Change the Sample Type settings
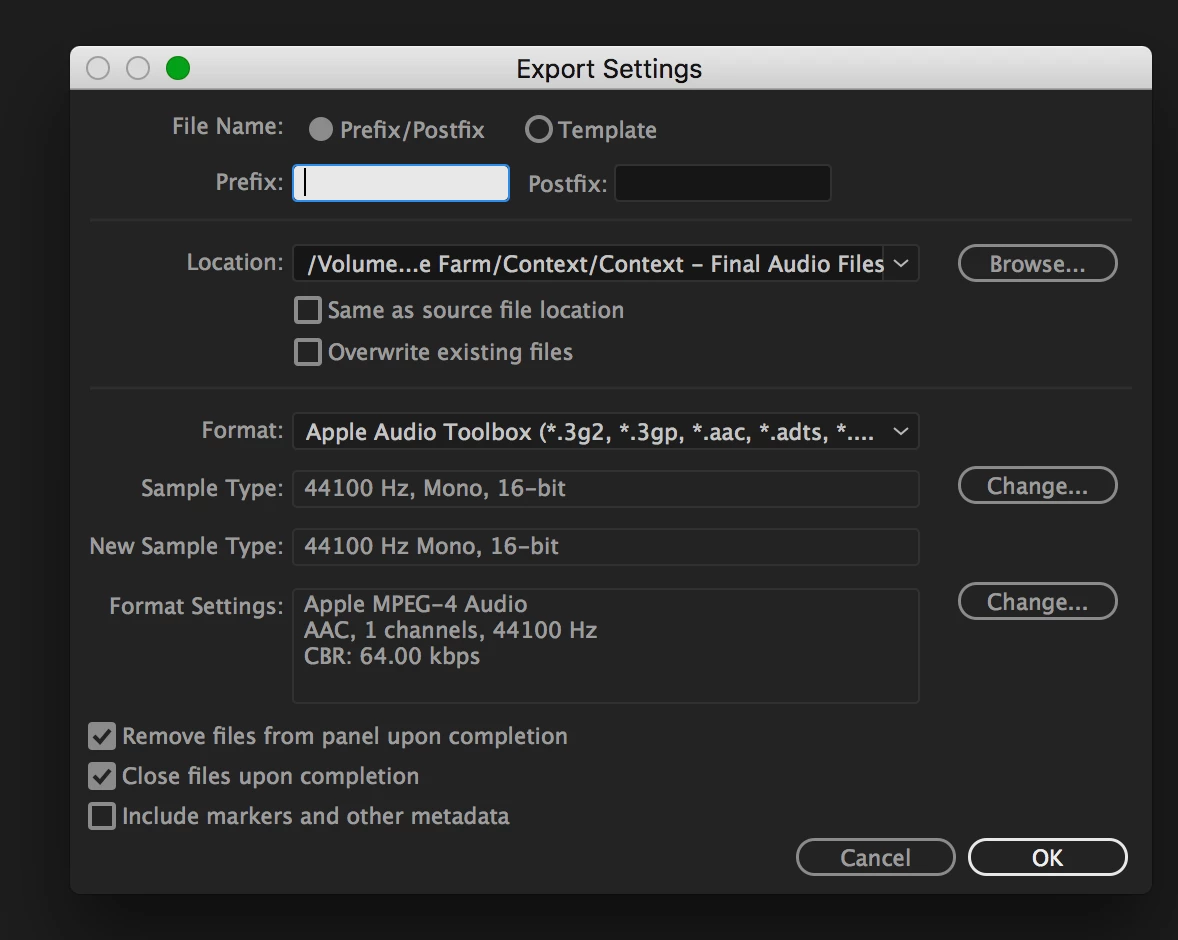 tap(1037, 486)
